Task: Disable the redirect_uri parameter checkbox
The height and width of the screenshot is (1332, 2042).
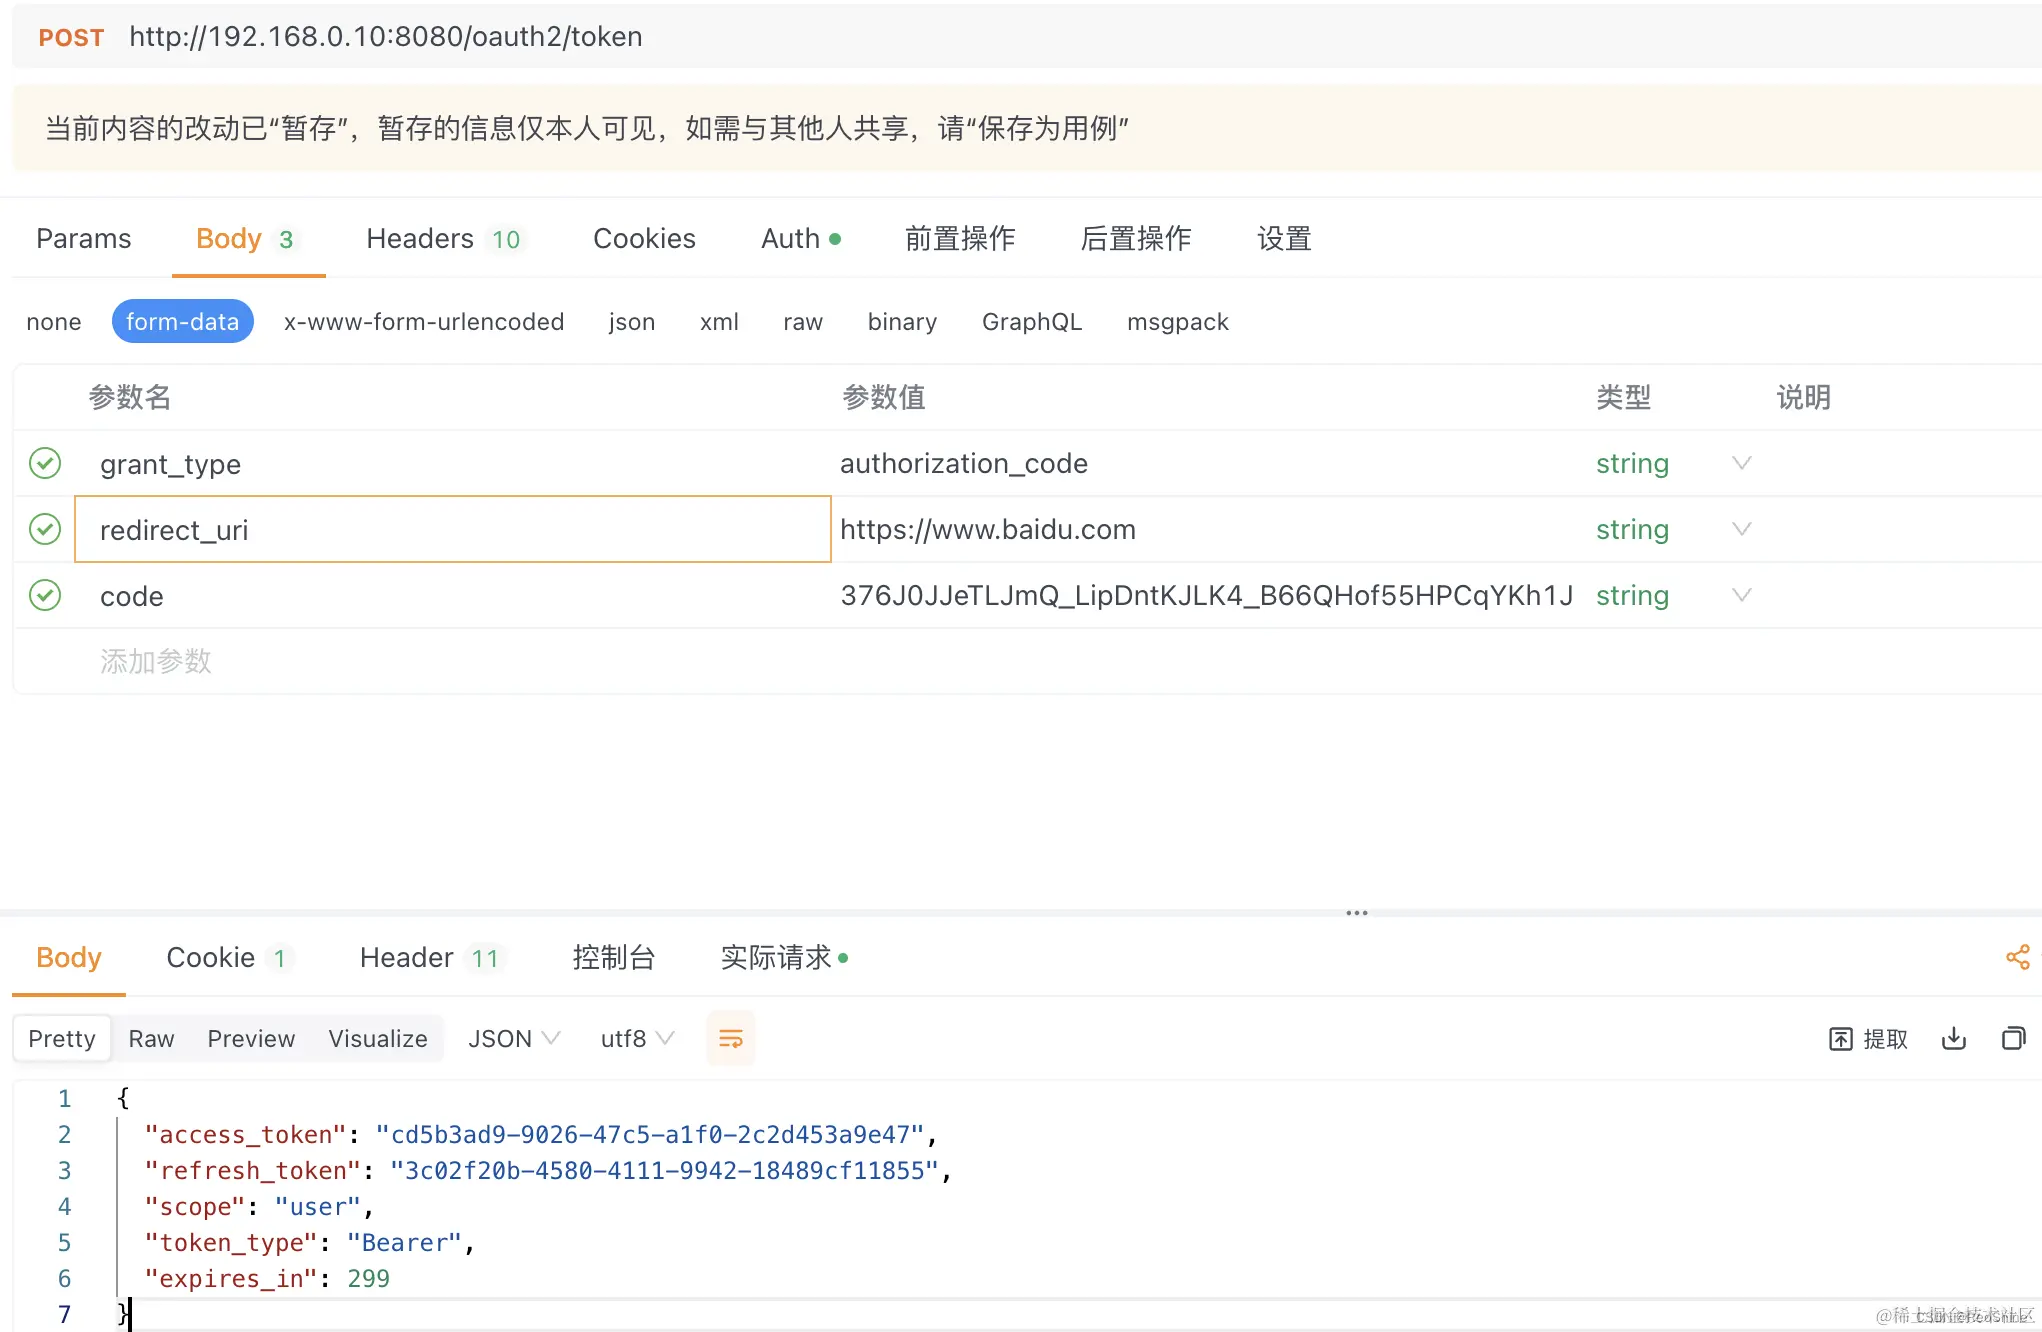Action: (45, 529)
